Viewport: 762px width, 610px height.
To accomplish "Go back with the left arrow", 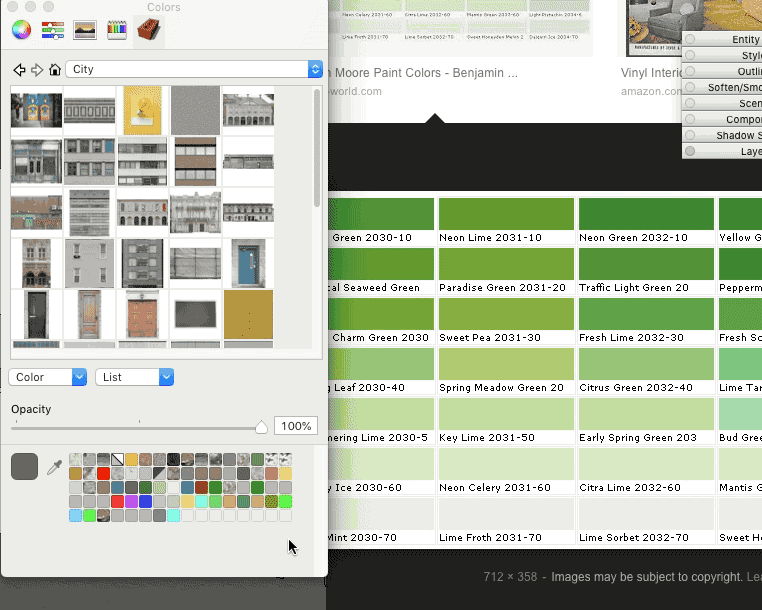I will (19, 70).
